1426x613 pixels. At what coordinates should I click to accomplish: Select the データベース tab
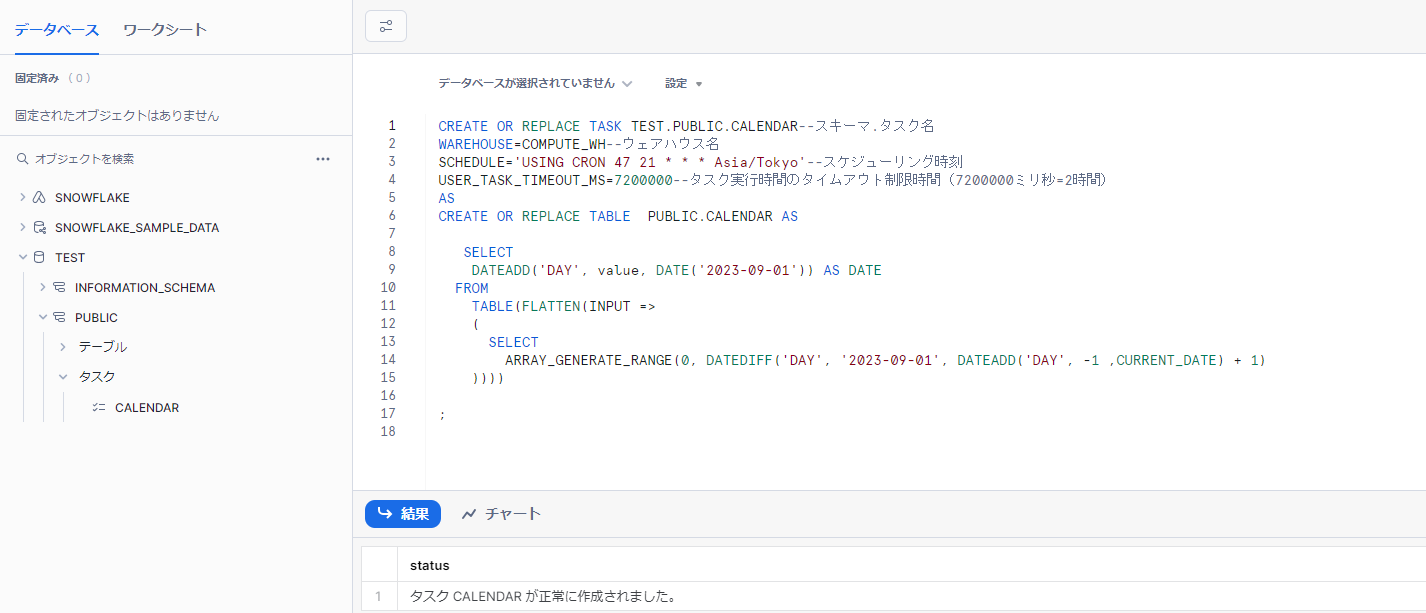(x=57, y=30)
